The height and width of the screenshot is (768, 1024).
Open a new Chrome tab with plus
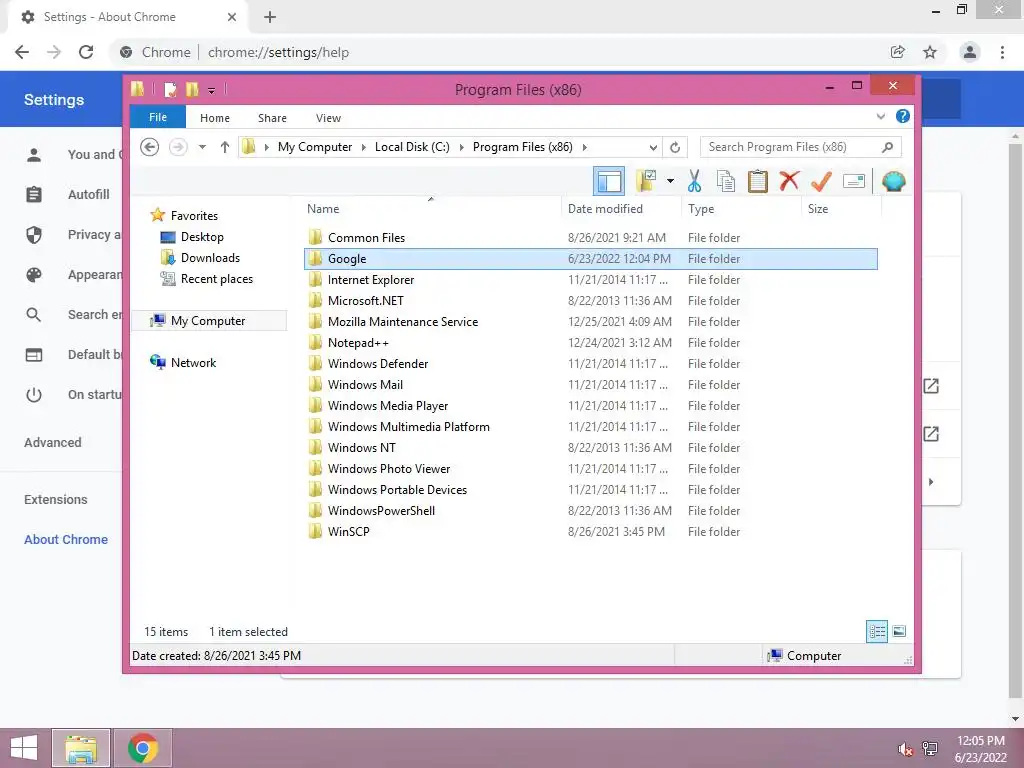pyautogui.click(x=270, y=17)
